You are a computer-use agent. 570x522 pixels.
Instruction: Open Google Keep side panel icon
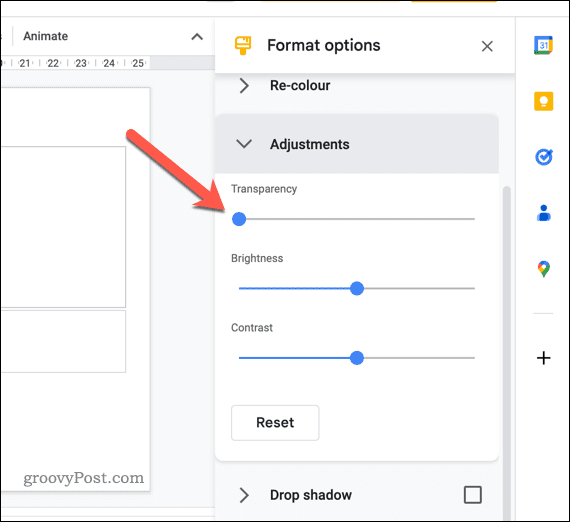click(x=543, y=101)
